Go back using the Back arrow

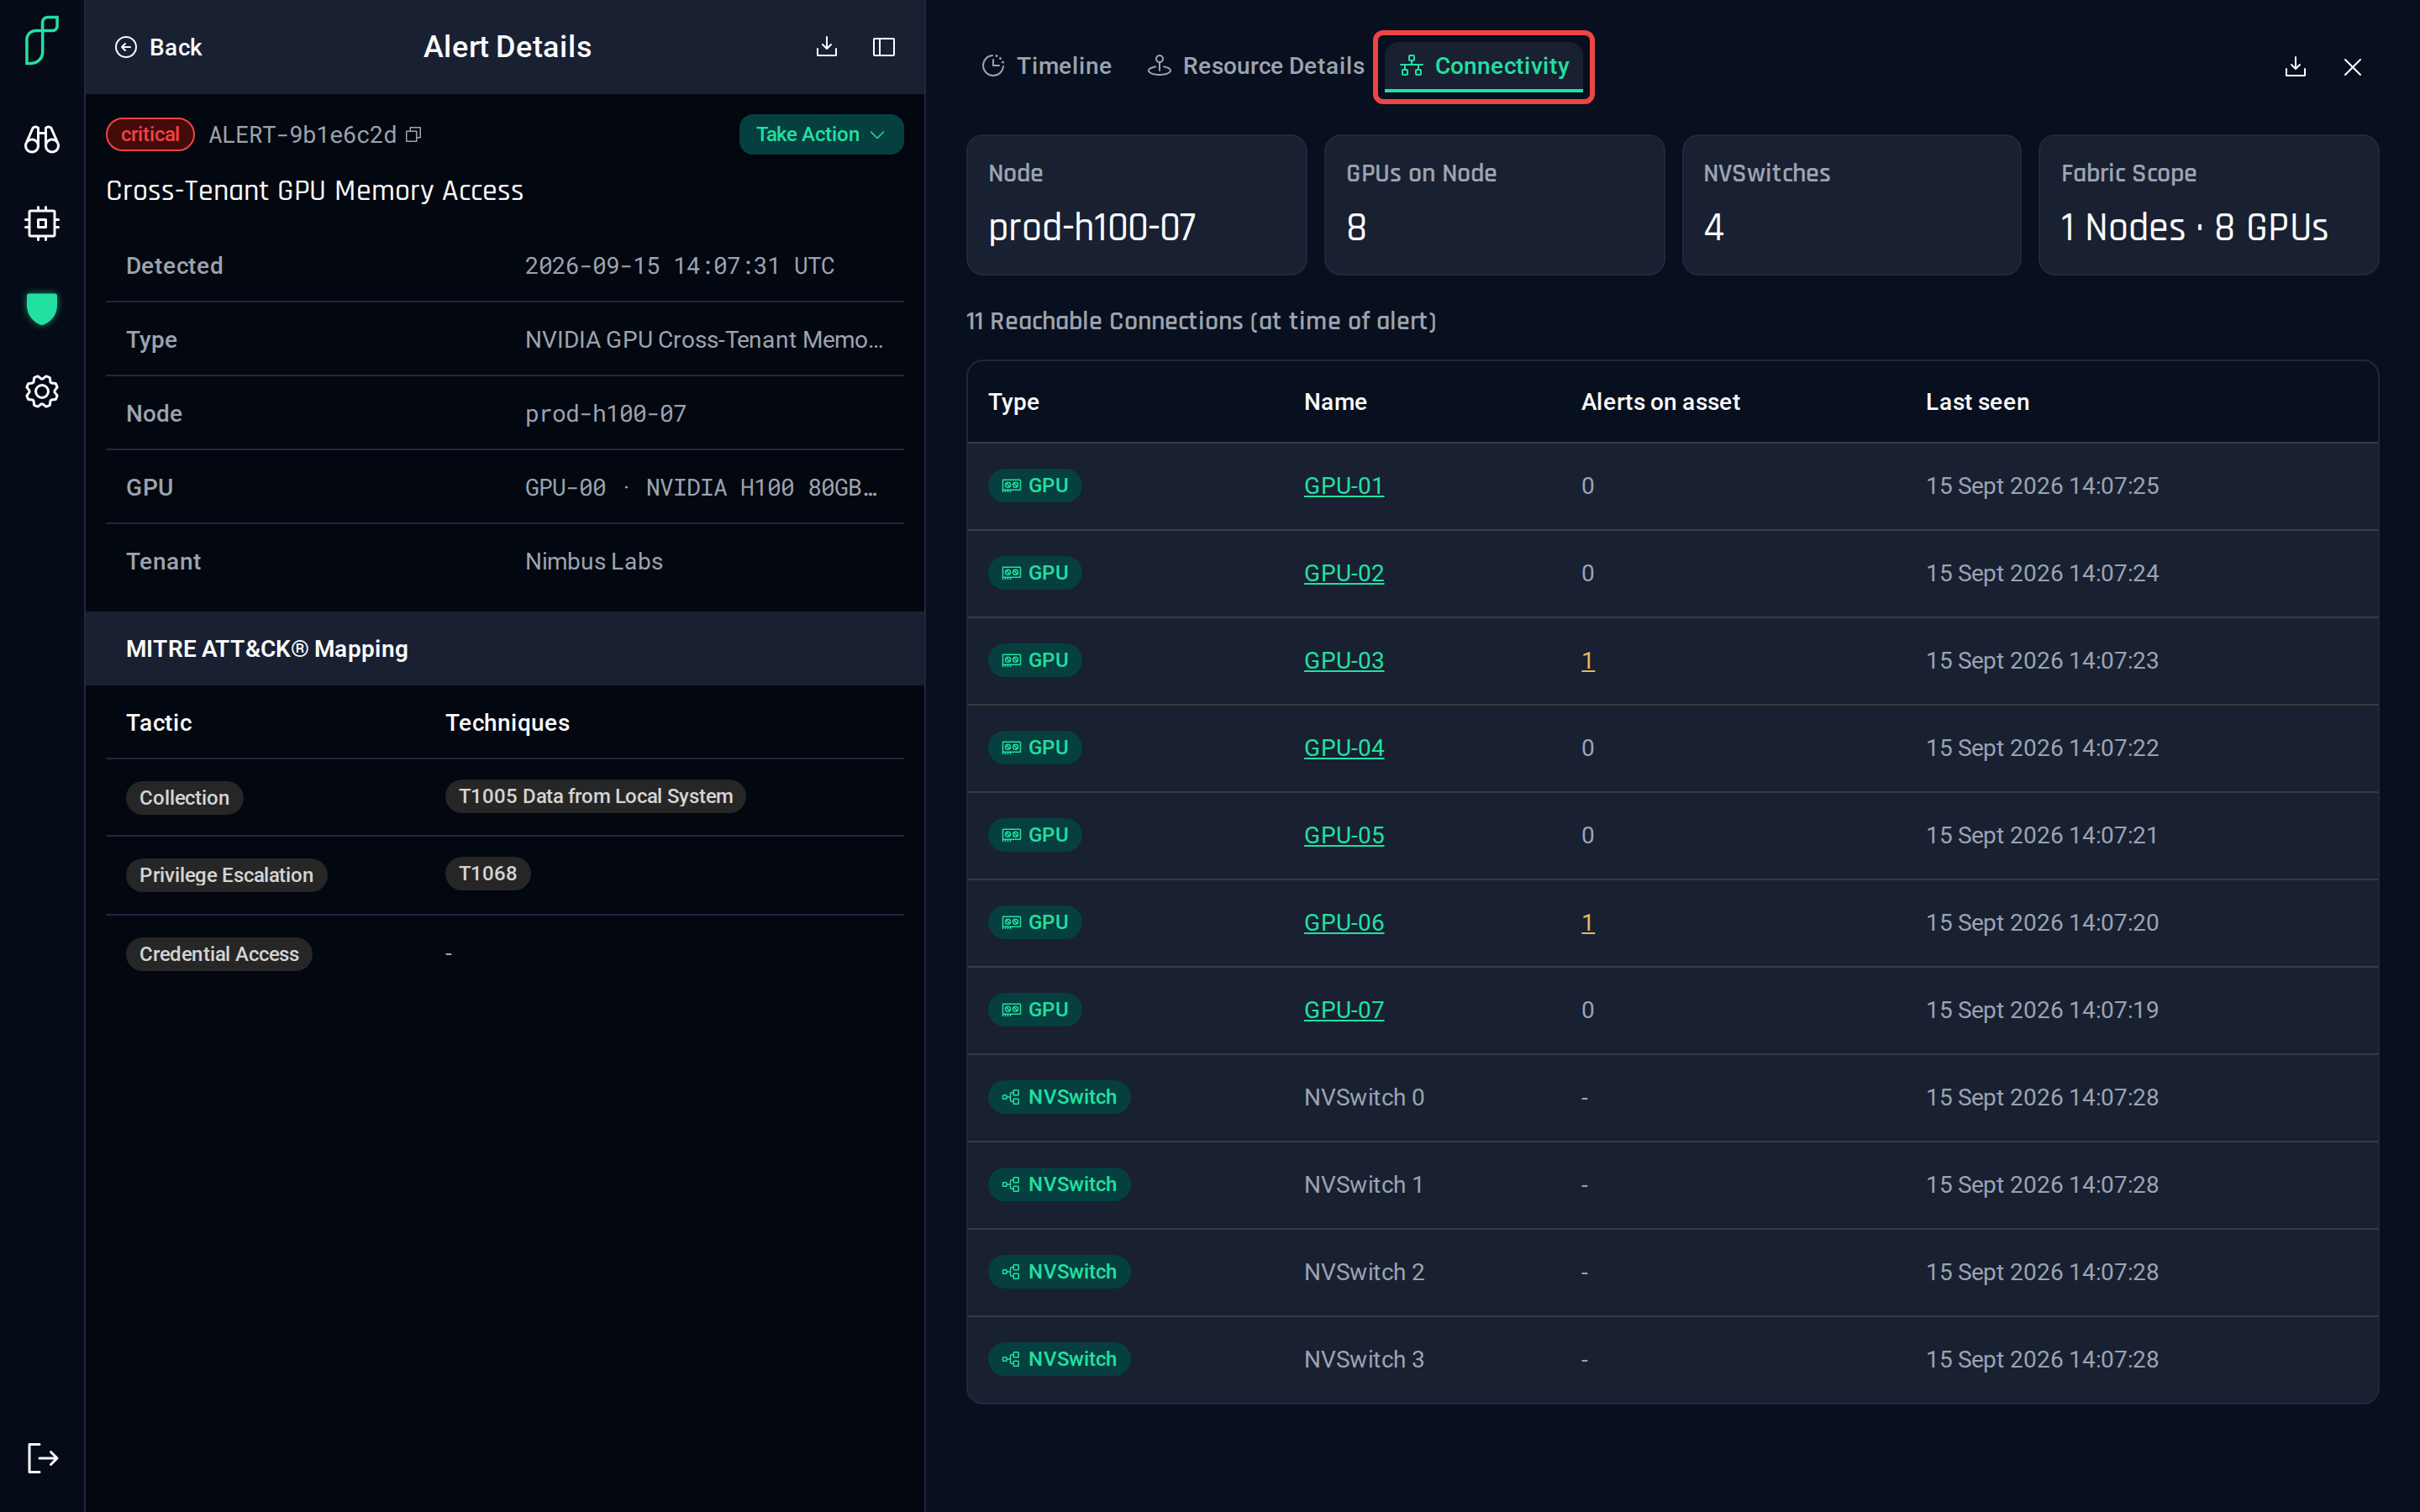(158, 47)
